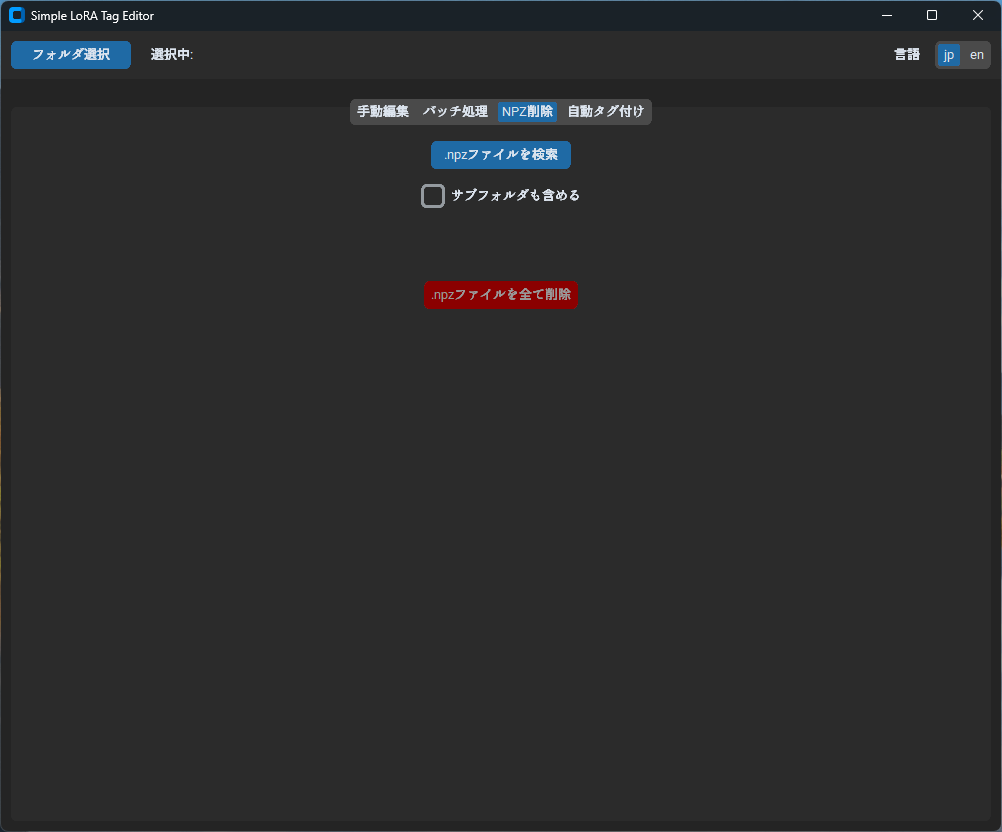Viewport: 1002px width, 832px height.
Task: Return to manual editing via 手動編集
Action: tap(381, 111)
